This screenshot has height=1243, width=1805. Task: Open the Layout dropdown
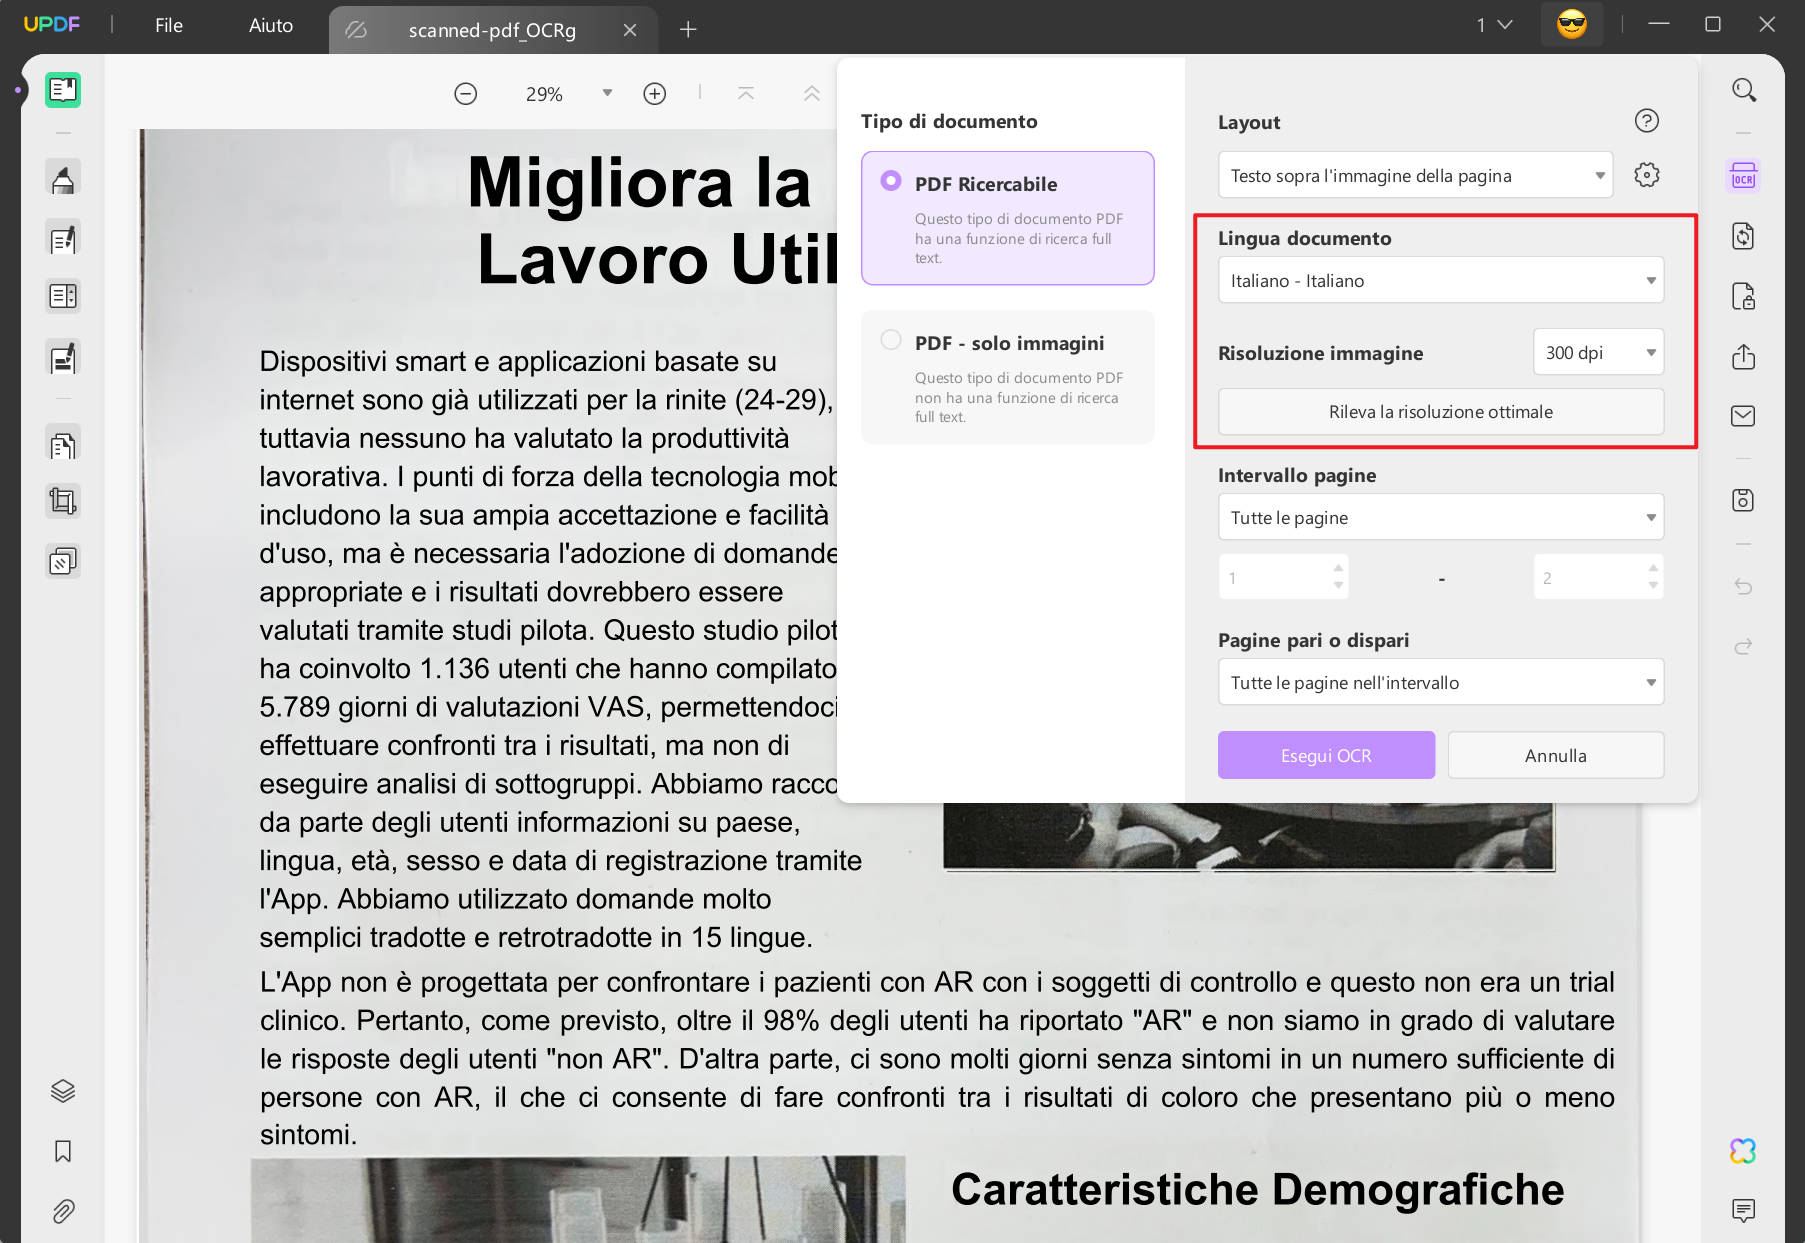pyautogui.click(x=1415, y=175)
